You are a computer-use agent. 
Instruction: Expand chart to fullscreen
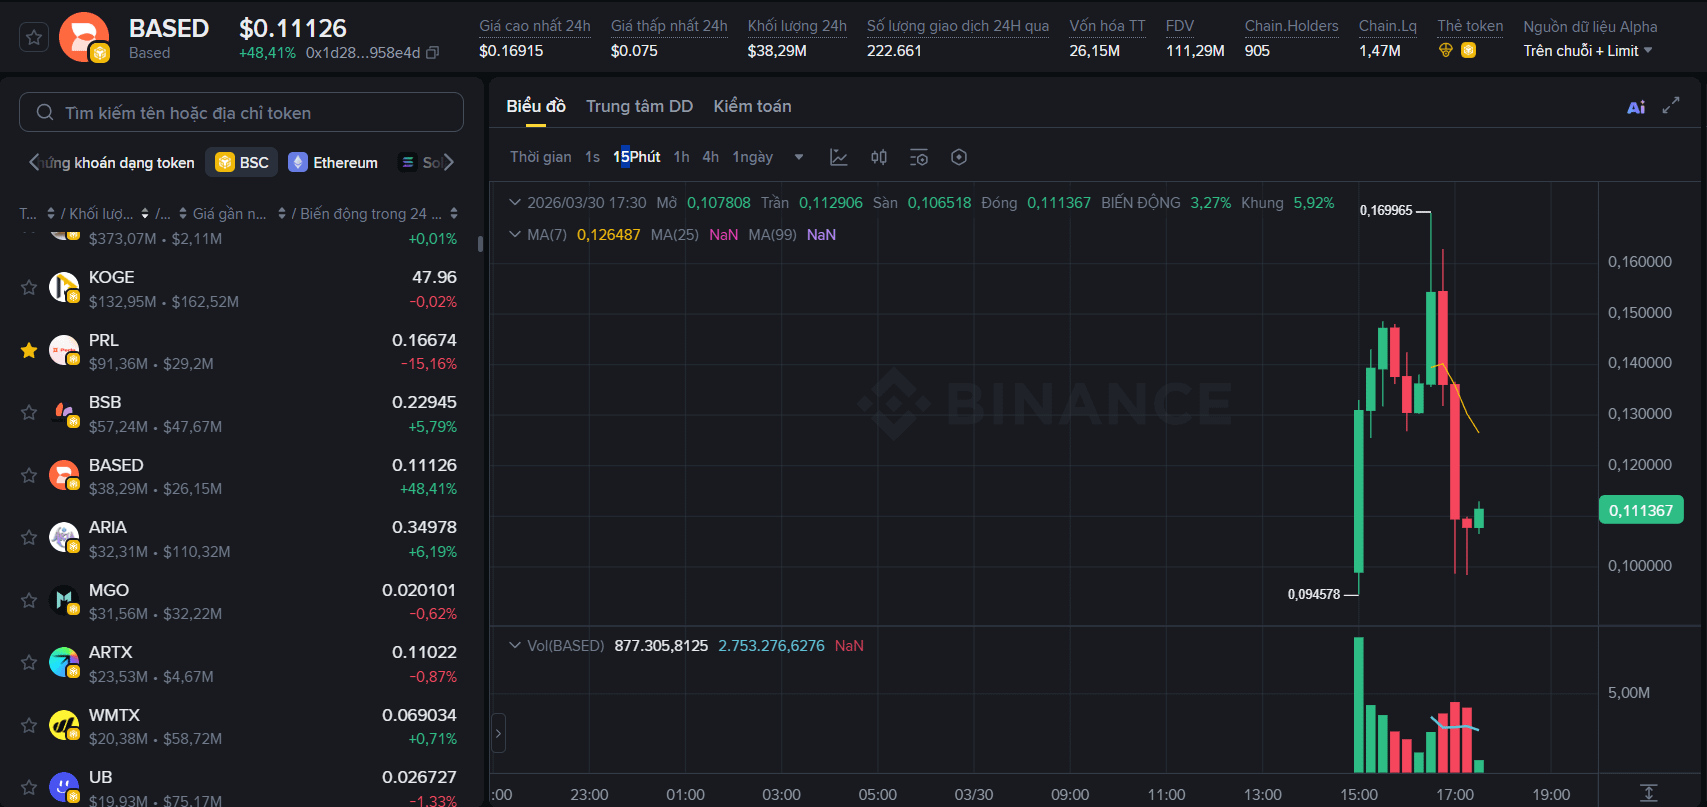point(1671,106)
